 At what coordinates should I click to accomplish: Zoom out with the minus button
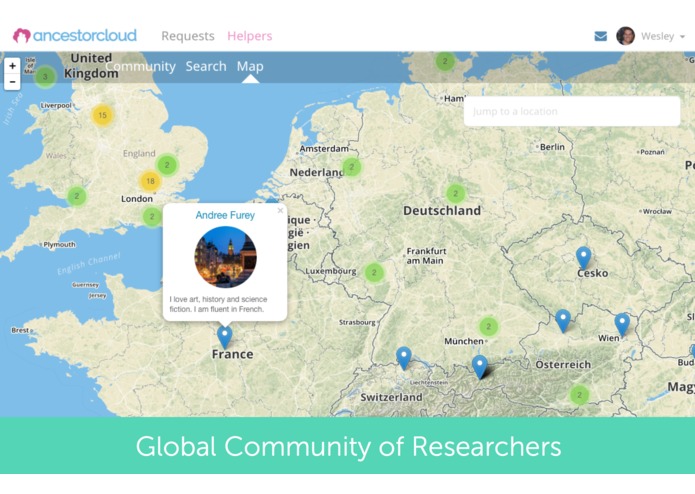point(12,82)
